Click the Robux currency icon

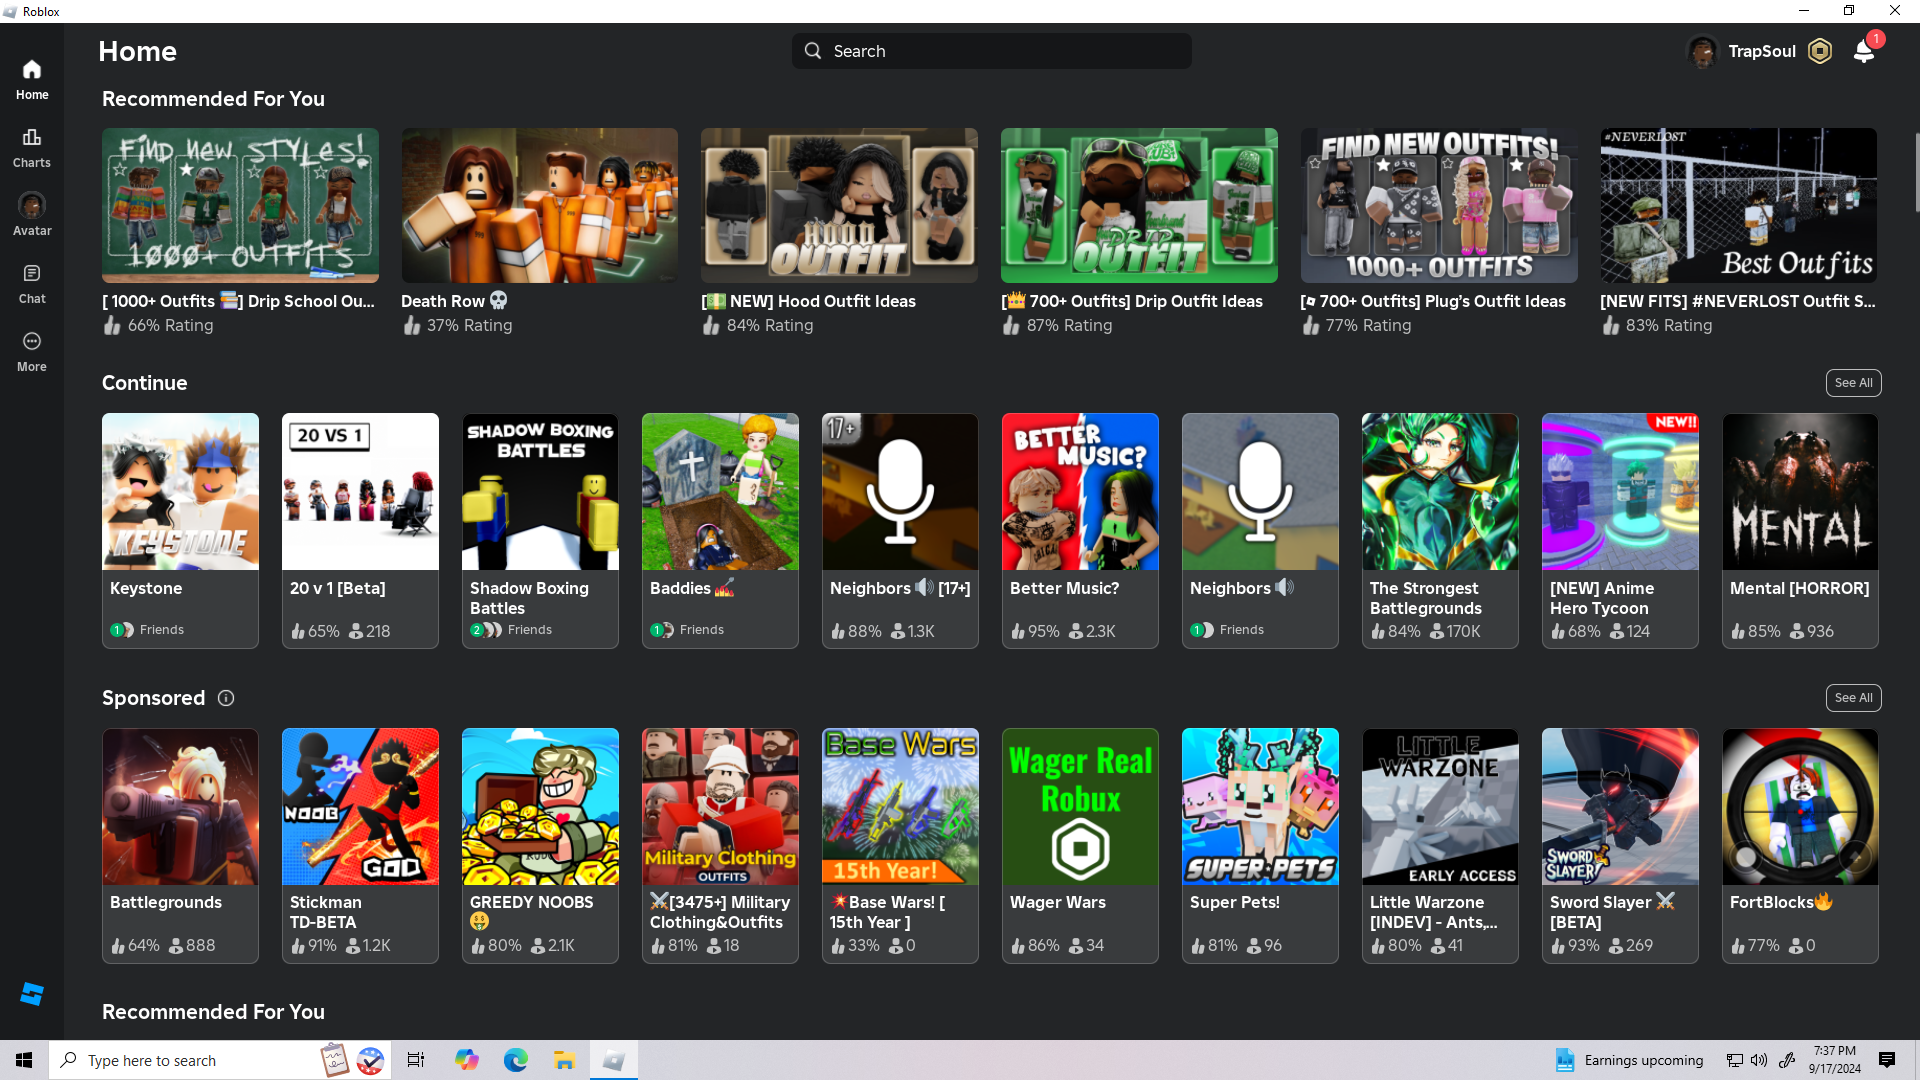click(x=1820, y=51)
